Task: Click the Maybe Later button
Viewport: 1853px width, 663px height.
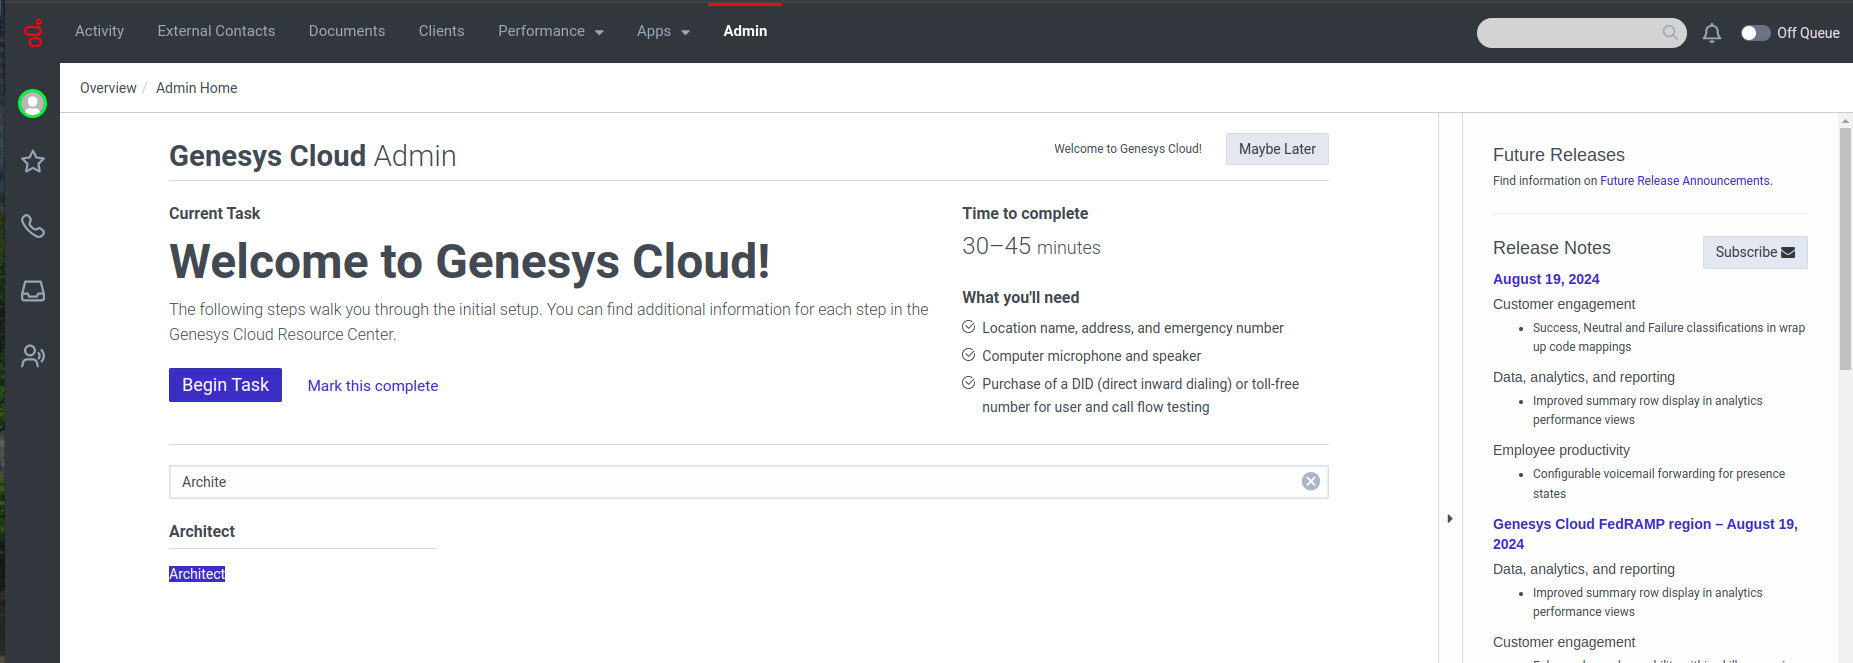Action: point(1277,149)
